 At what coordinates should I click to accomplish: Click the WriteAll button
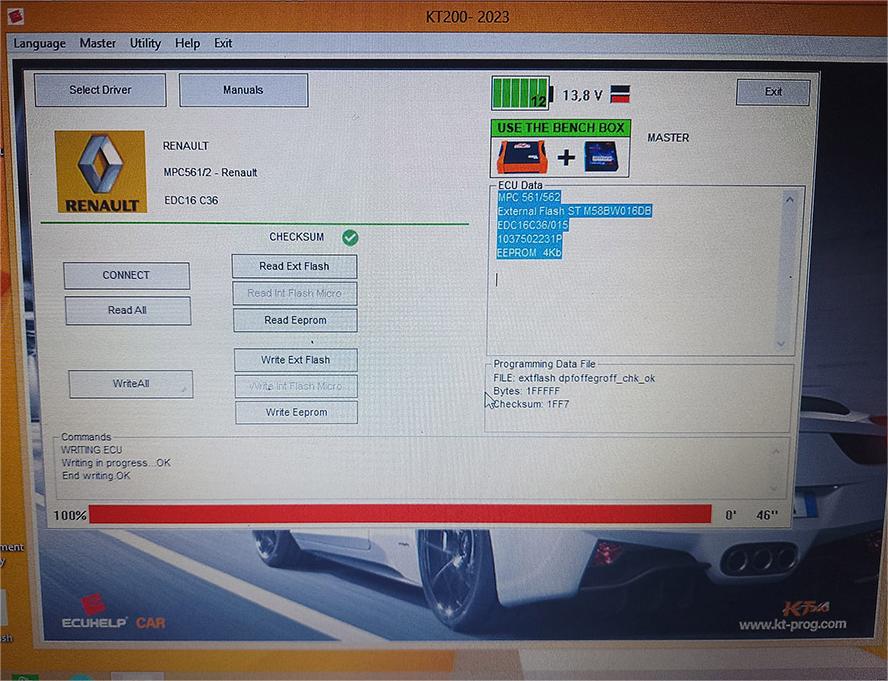point(131,384)
